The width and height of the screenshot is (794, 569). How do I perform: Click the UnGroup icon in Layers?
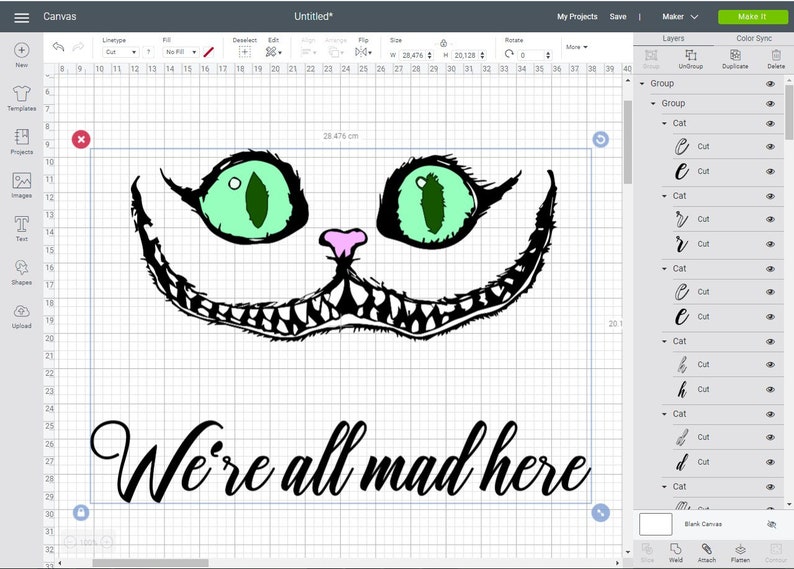tap(691, 55)
